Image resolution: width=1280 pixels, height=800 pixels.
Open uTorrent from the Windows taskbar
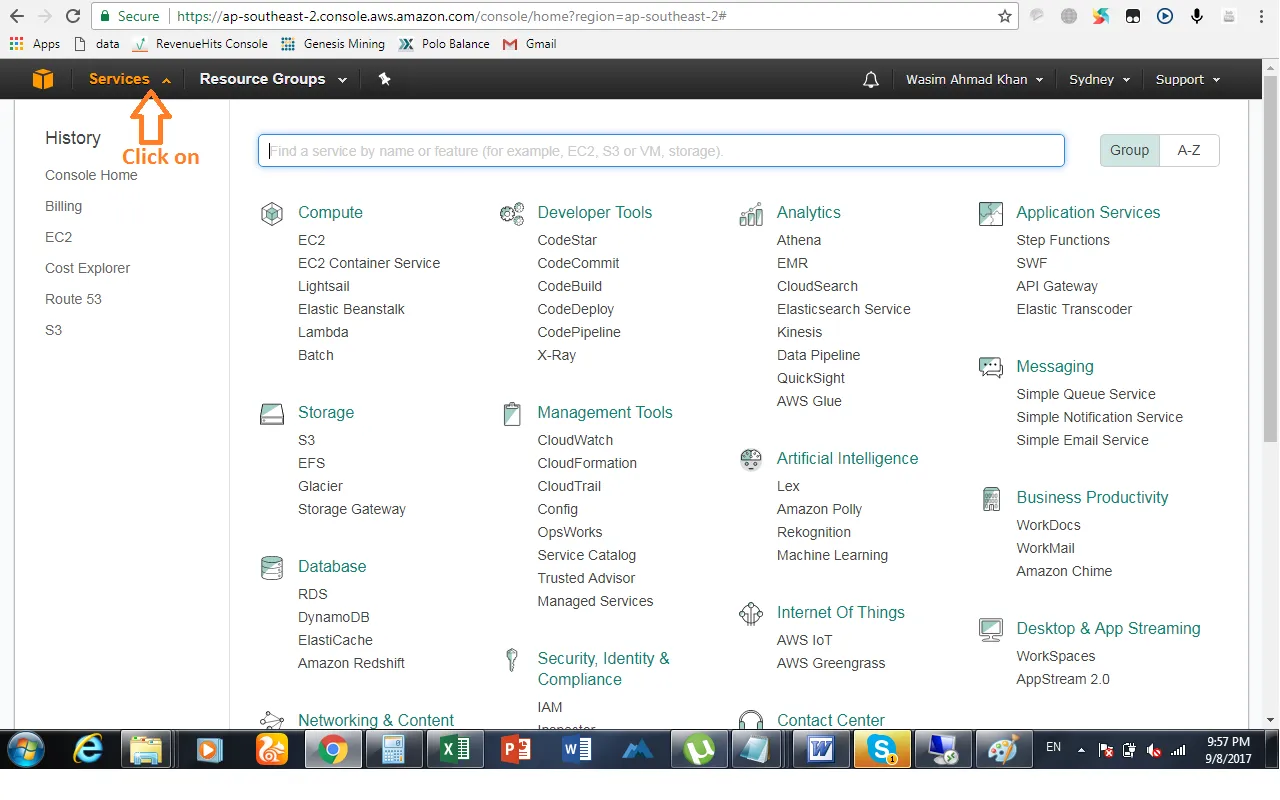point(699,749)
